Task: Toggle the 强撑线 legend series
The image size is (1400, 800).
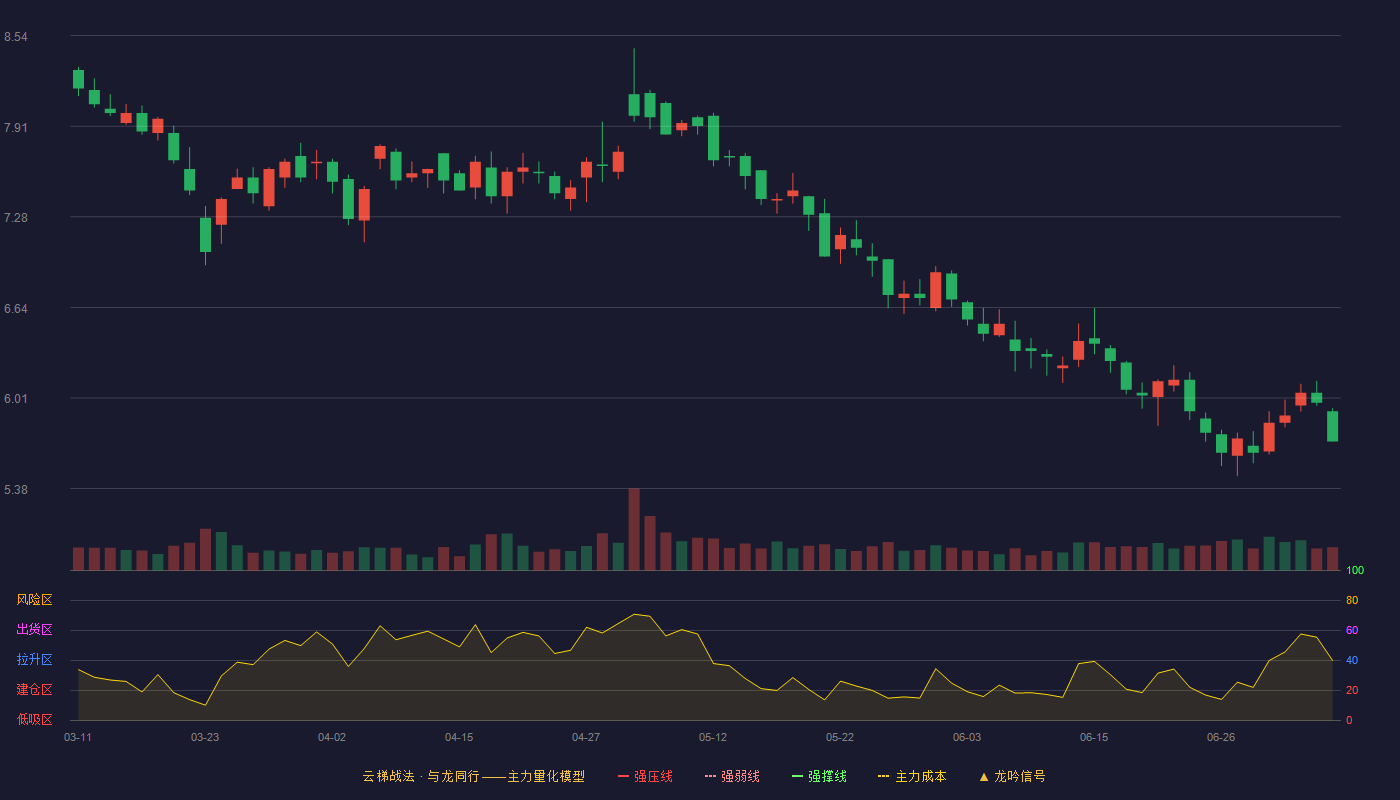Action: [x=819, y=776]
